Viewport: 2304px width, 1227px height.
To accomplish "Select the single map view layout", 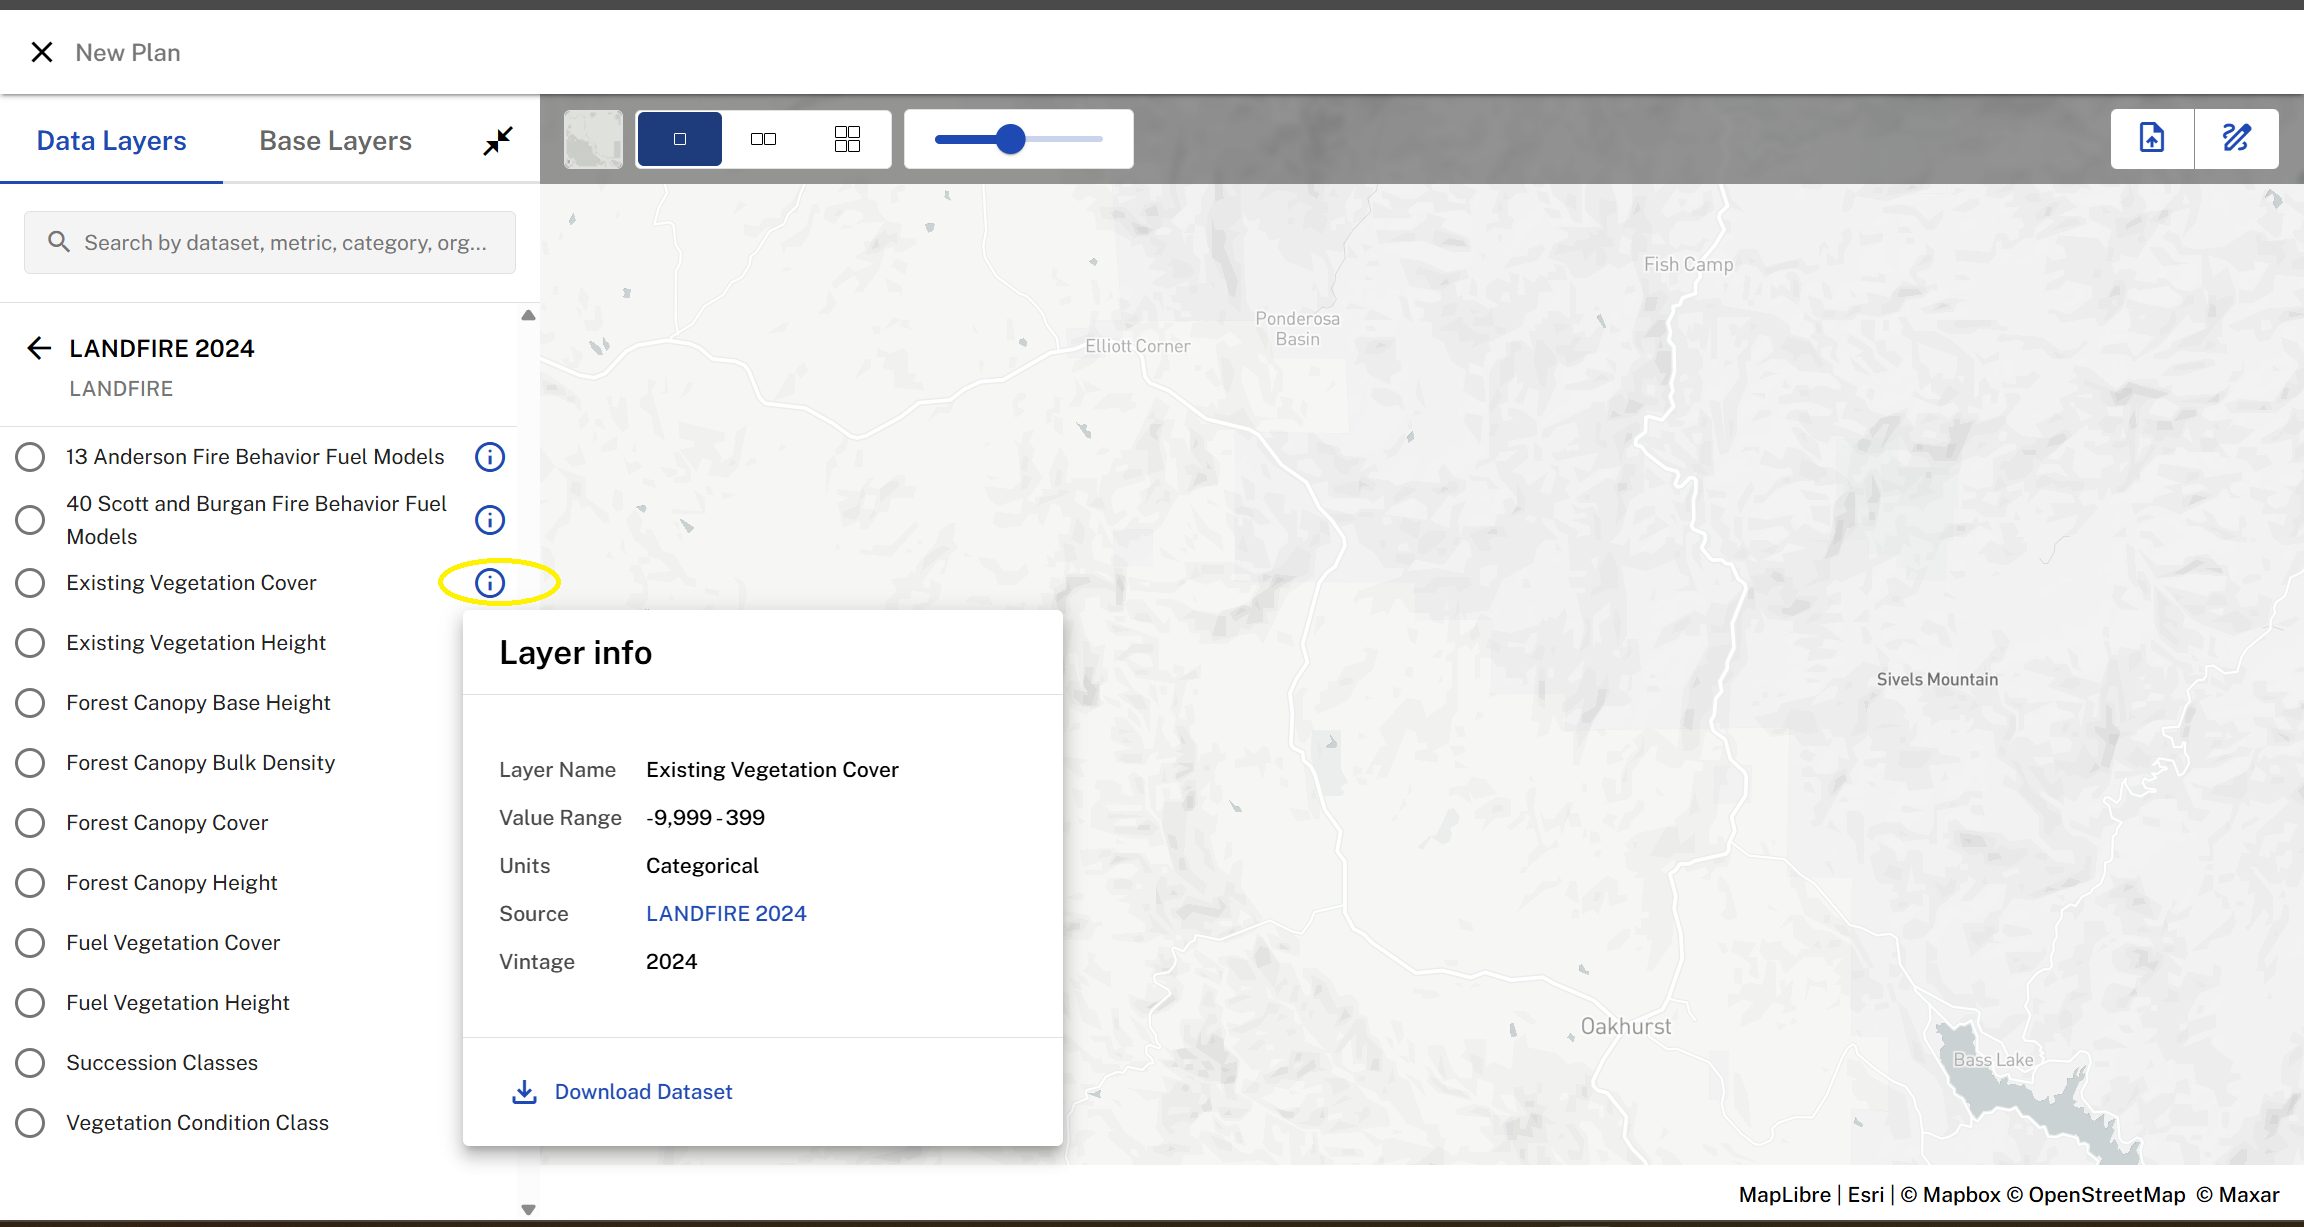I will tap(679, 139).
